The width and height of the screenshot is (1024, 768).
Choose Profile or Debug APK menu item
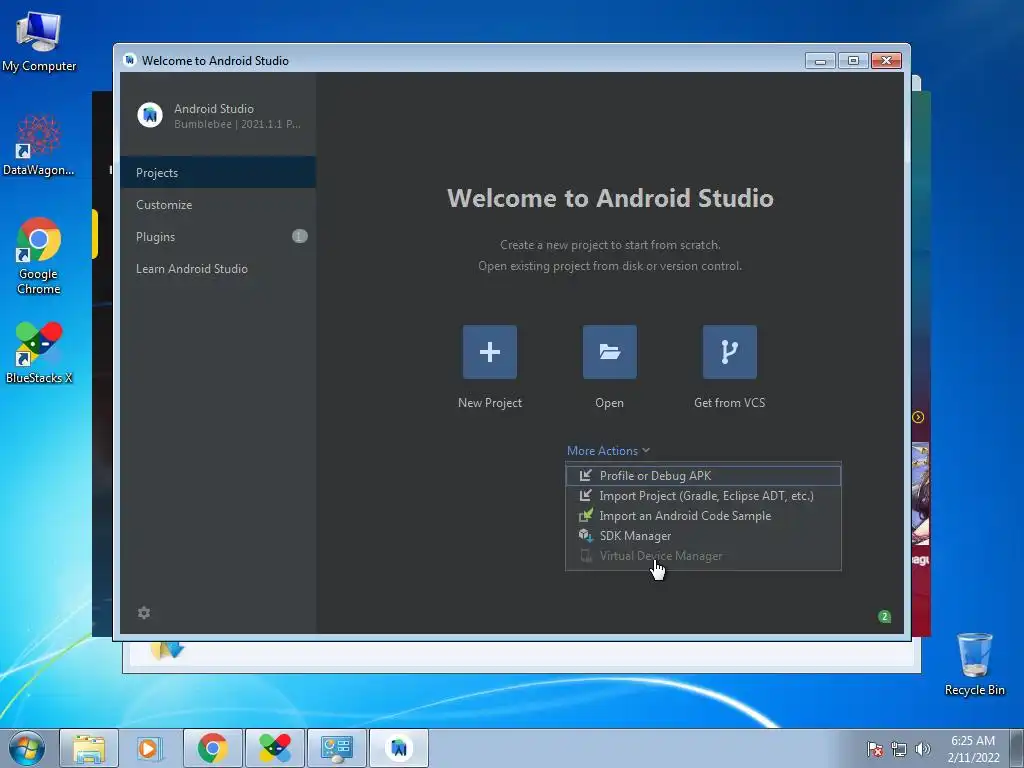coord(703,475)
